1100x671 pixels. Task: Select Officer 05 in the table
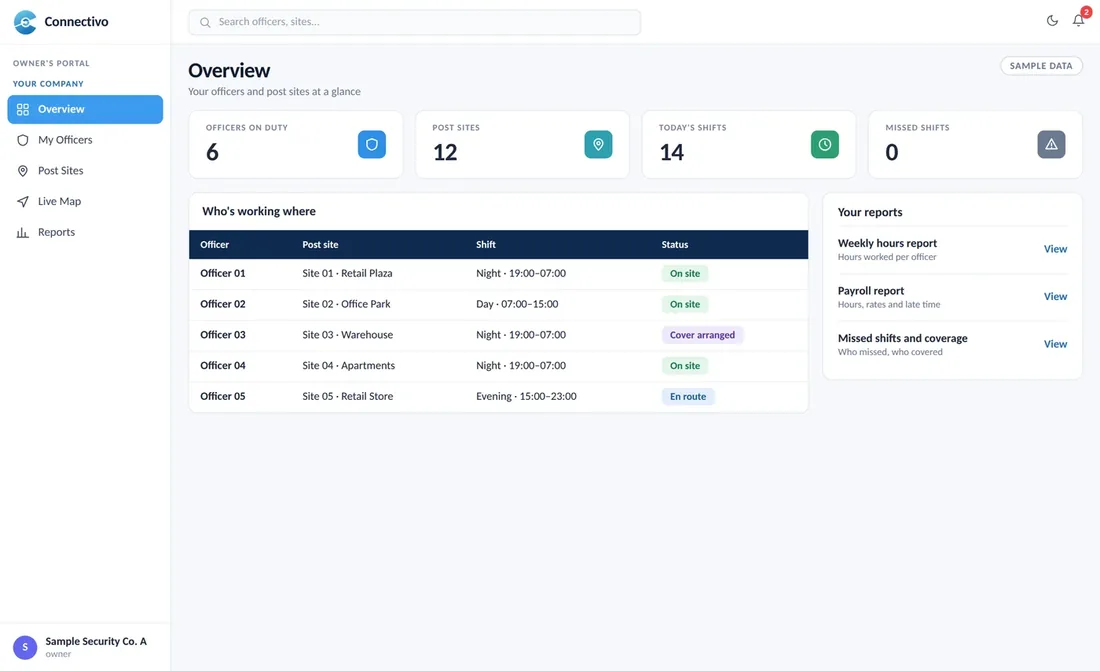coord(223,397)
